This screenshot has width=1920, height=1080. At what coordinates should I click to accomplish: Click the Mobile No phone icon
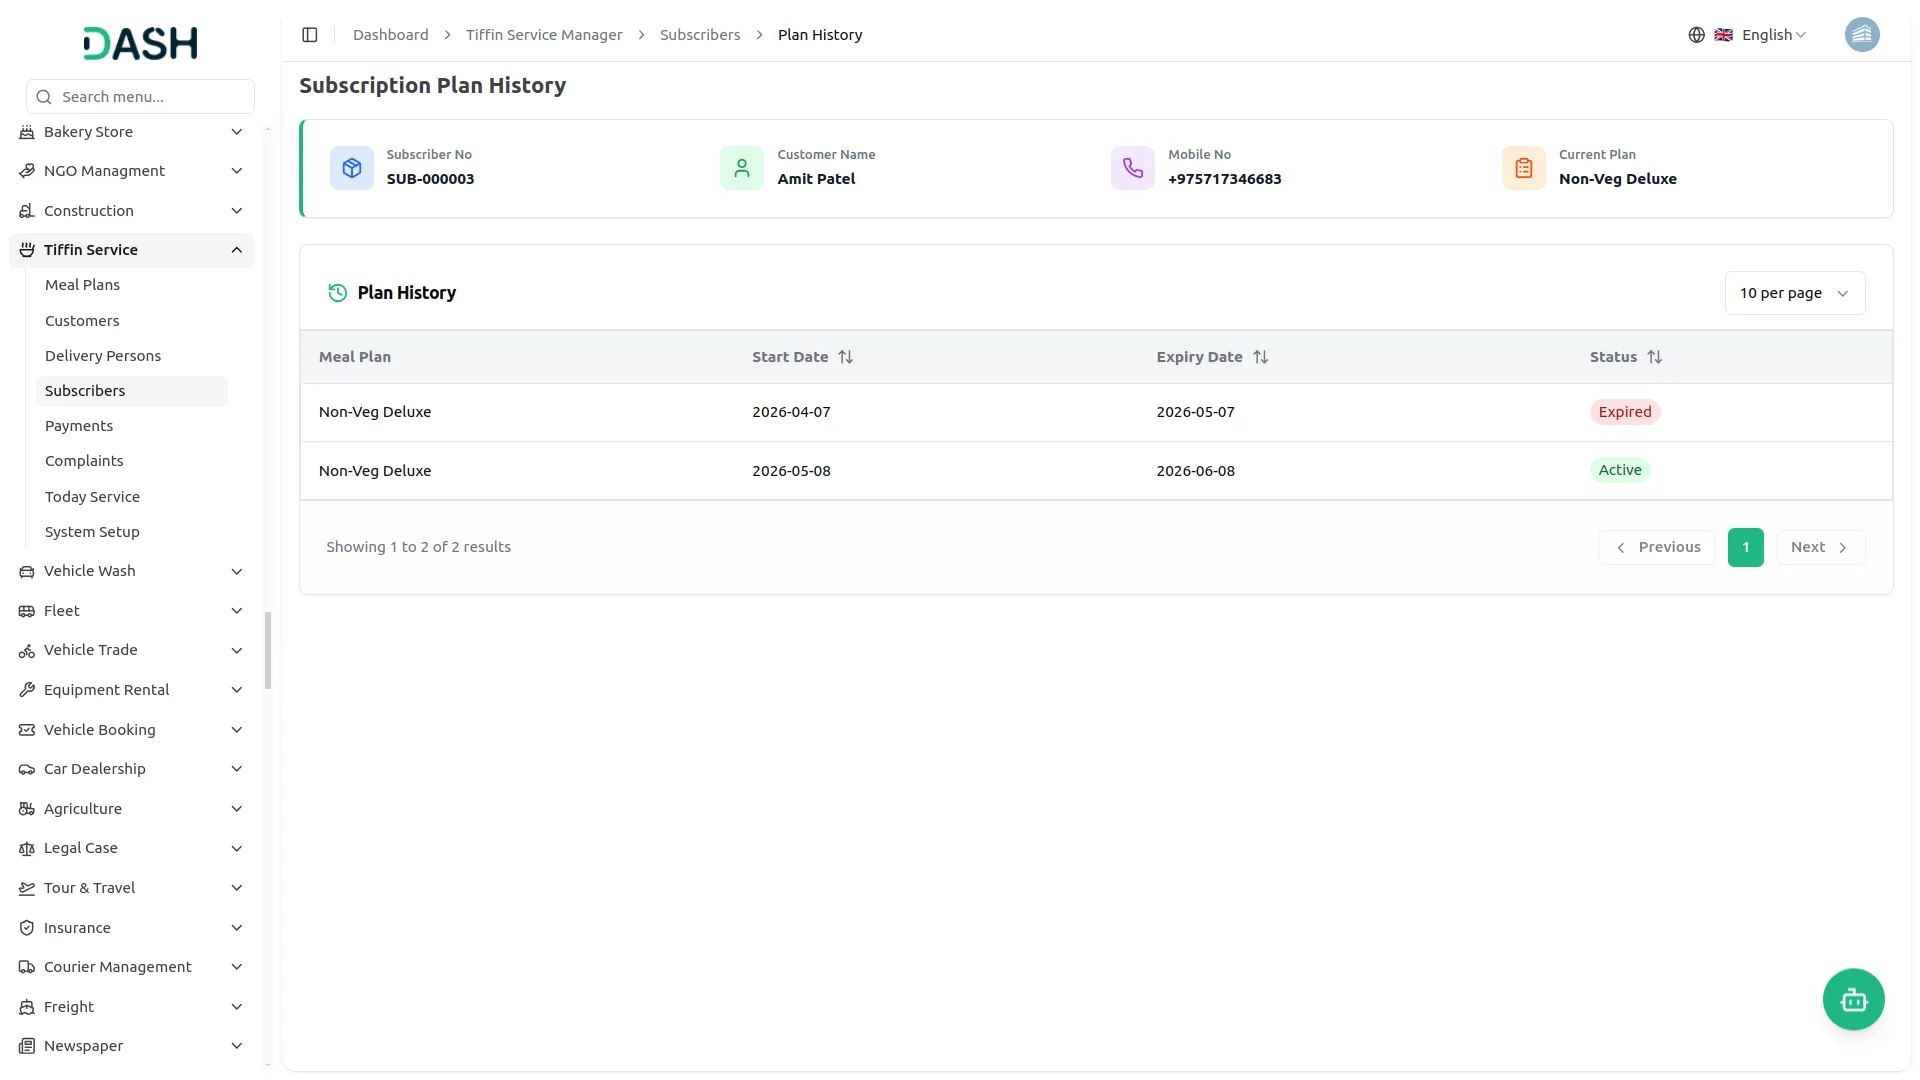1132,168
